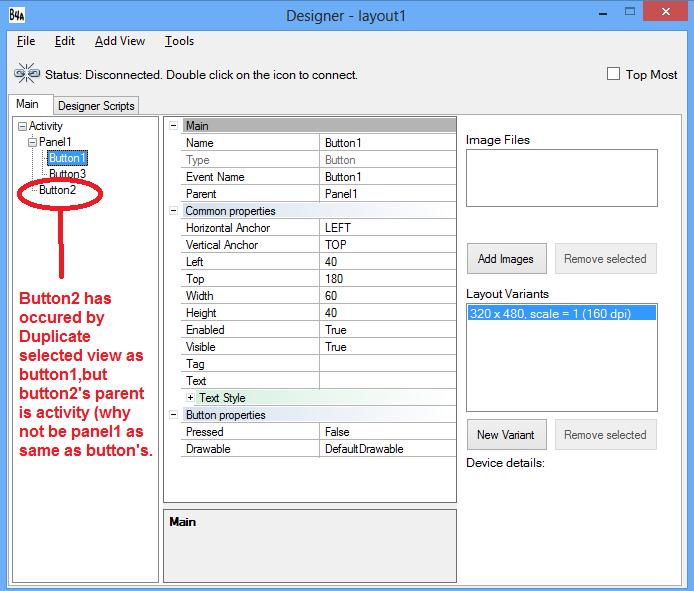Click the Horizontal Anchor property label

coord(228,228)
